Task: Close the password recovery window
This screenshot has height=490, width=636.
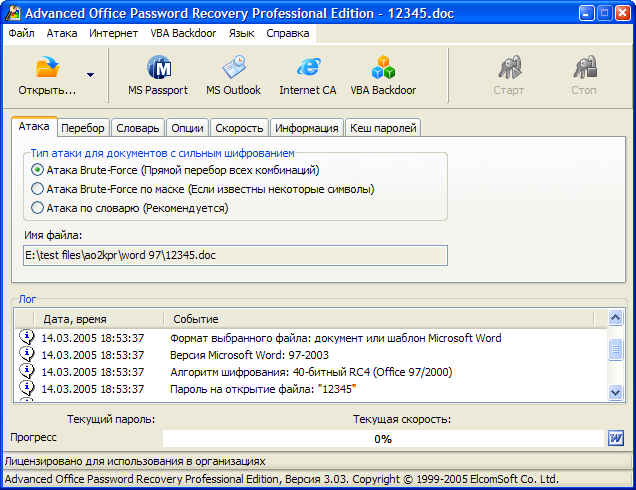Action: point(622,13)
